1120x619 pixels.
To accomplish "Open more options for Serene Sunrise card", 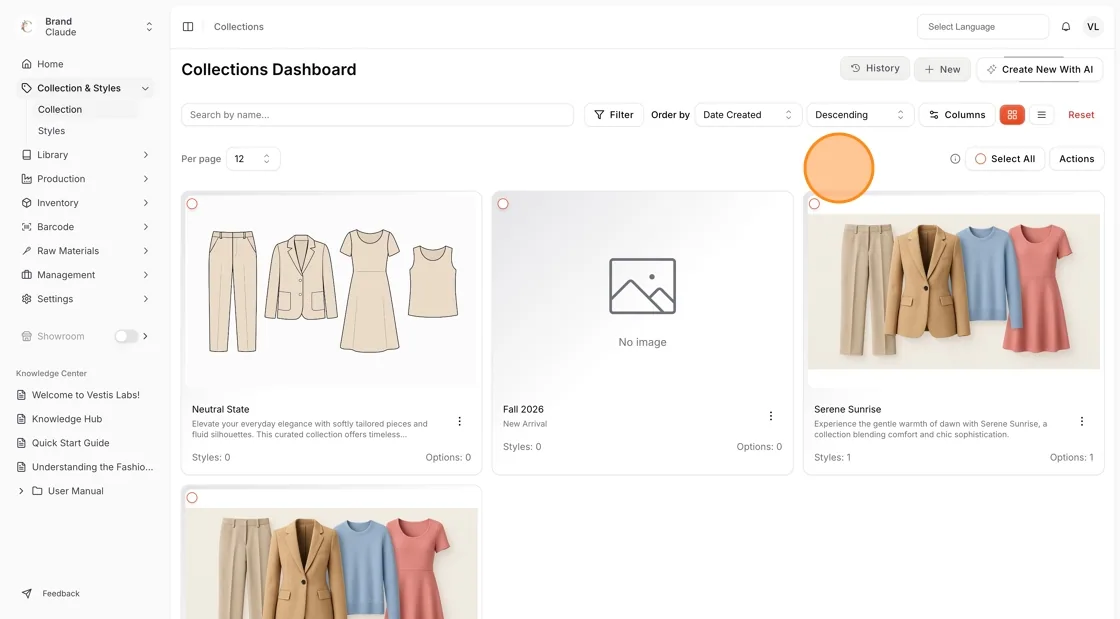I will [1081, 421].
